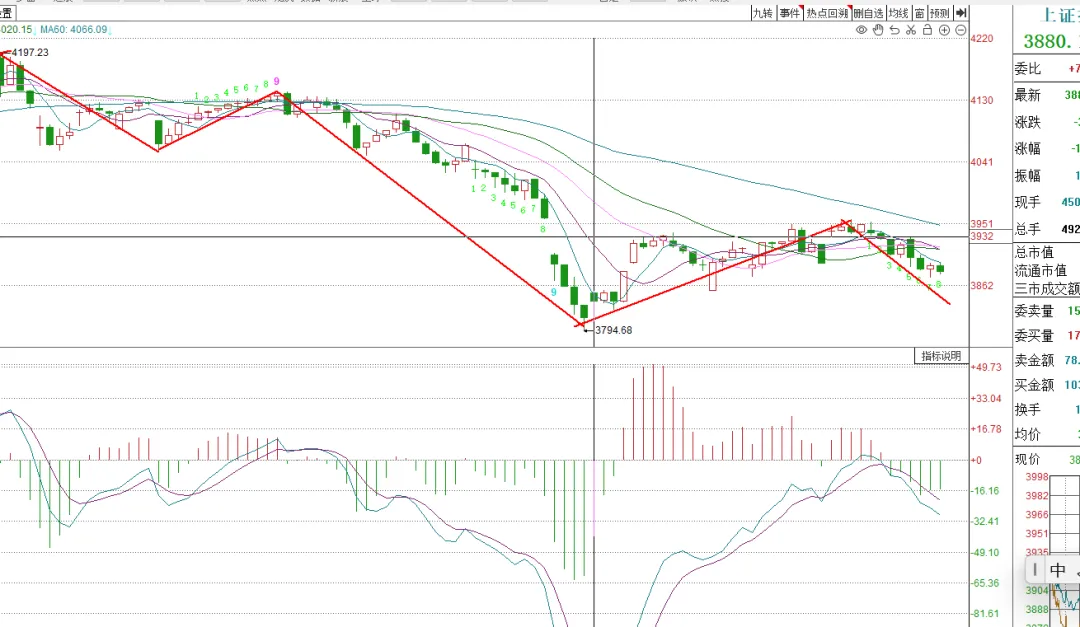Viewport: 1080px width, 627px height.
Task: Click the 现手 row label
Action: coord(1028,203)
